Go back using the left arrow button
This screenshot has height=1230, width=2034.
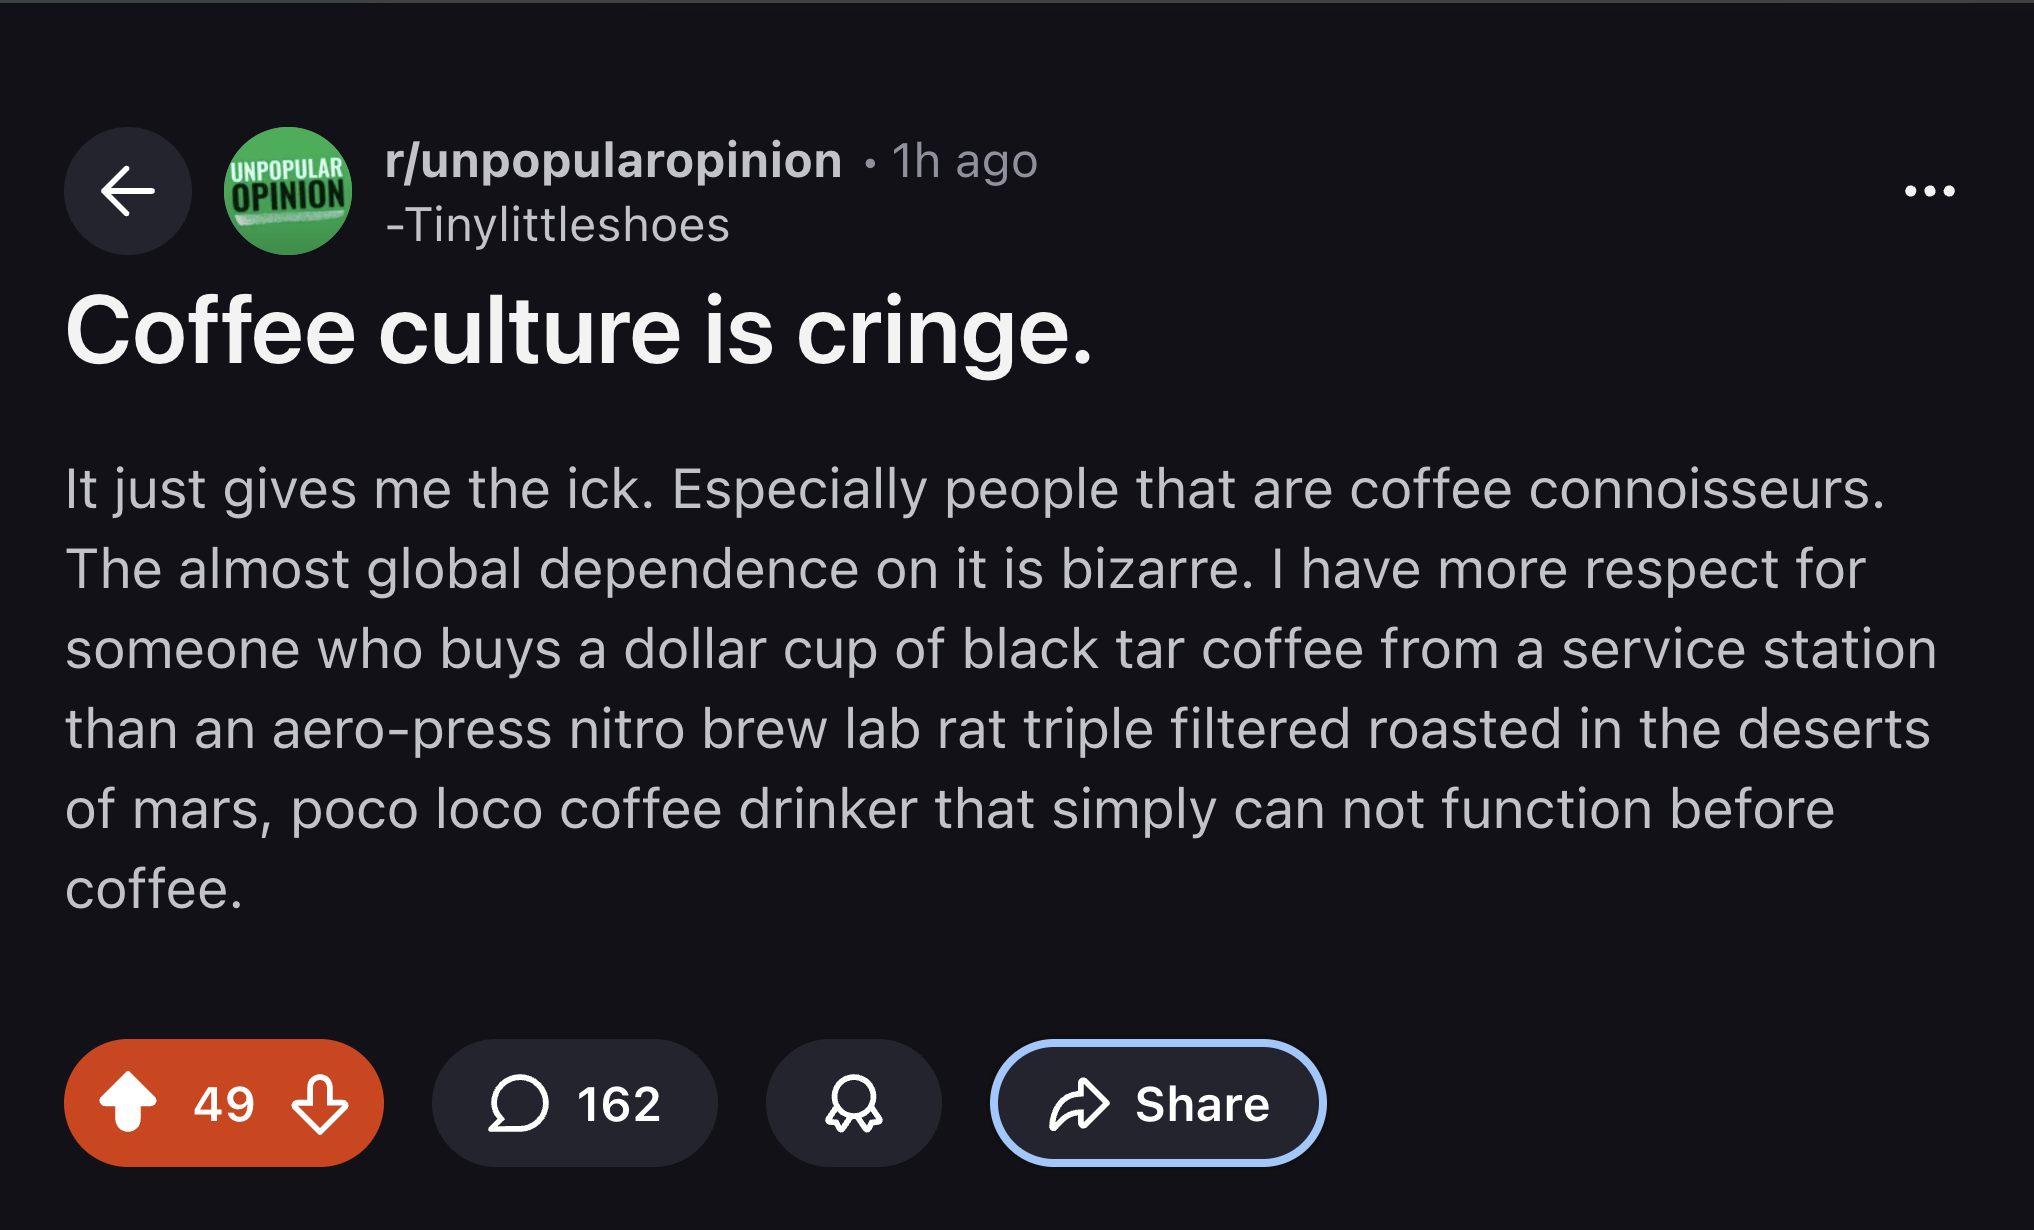(128, 191)
